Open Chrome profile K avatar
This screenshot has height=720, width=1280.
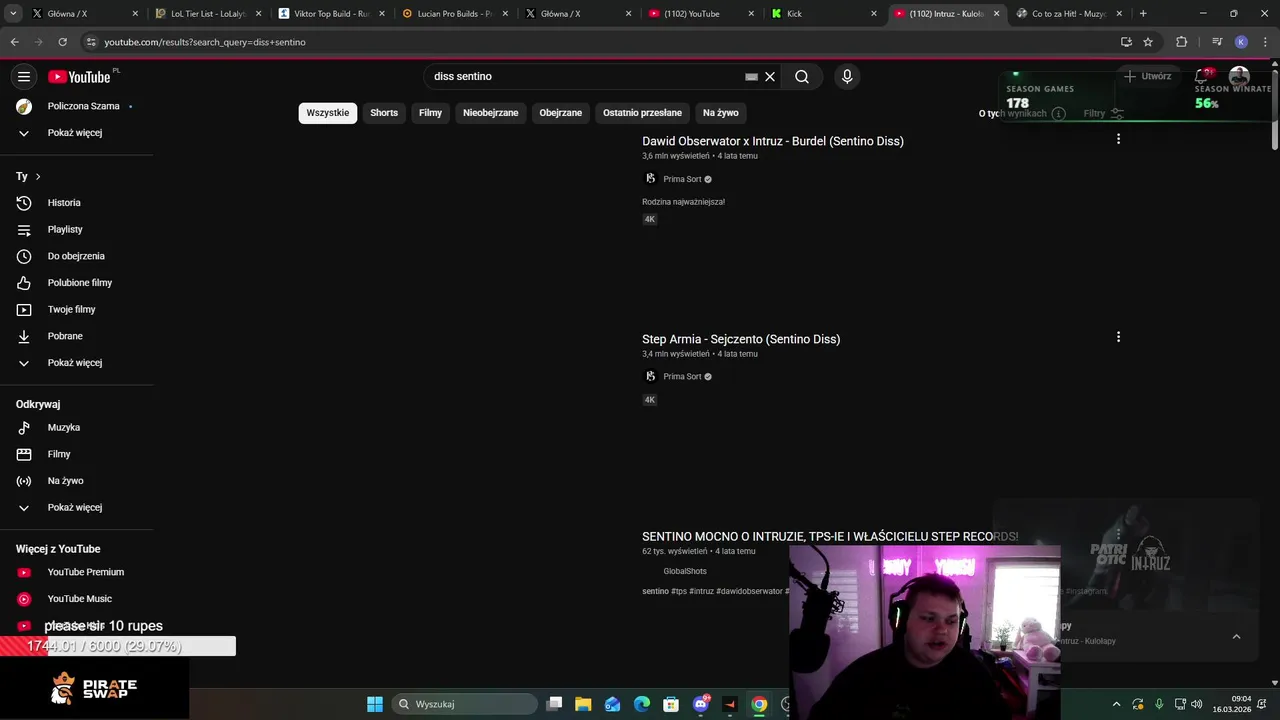1241,42
